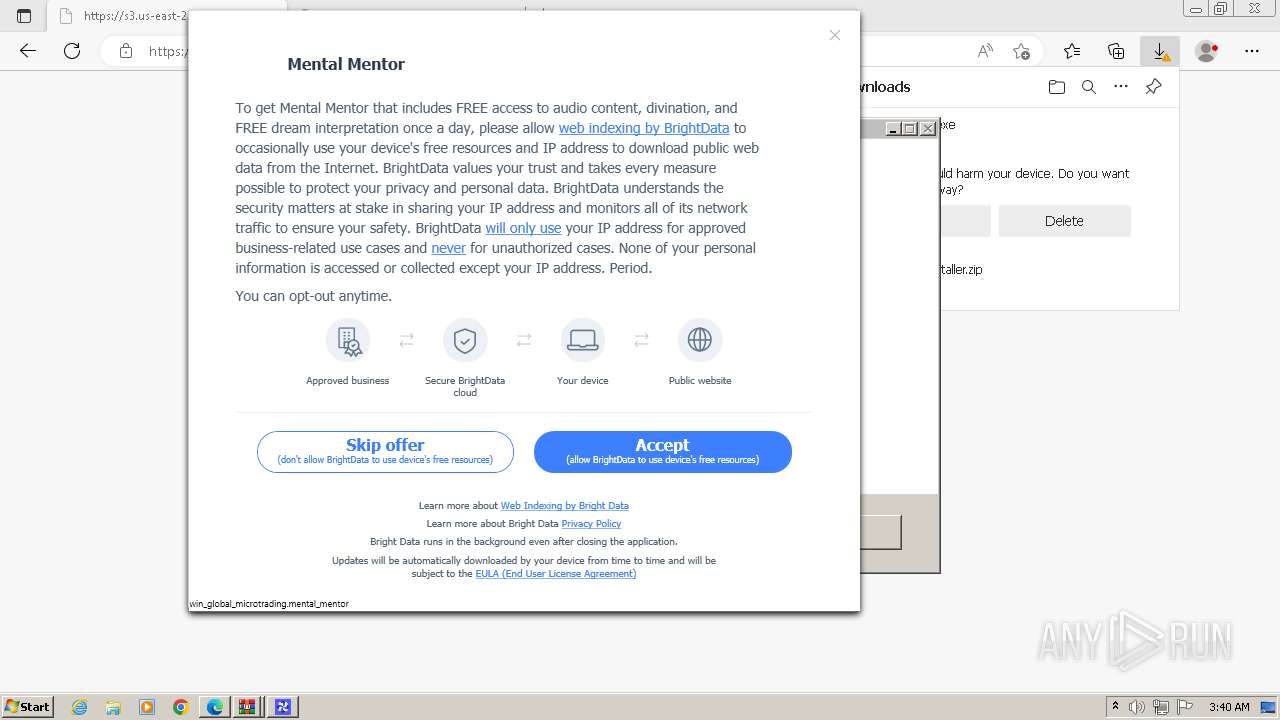1280x720 pixels.
Task: Click Delete for the harmful download
Action: 1064,221
